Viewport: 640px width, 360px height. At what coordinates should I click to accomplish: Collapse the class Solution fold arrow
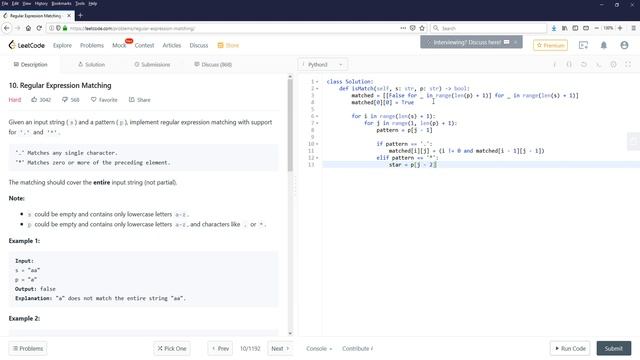pyautogui.click(x=317, y=82)
